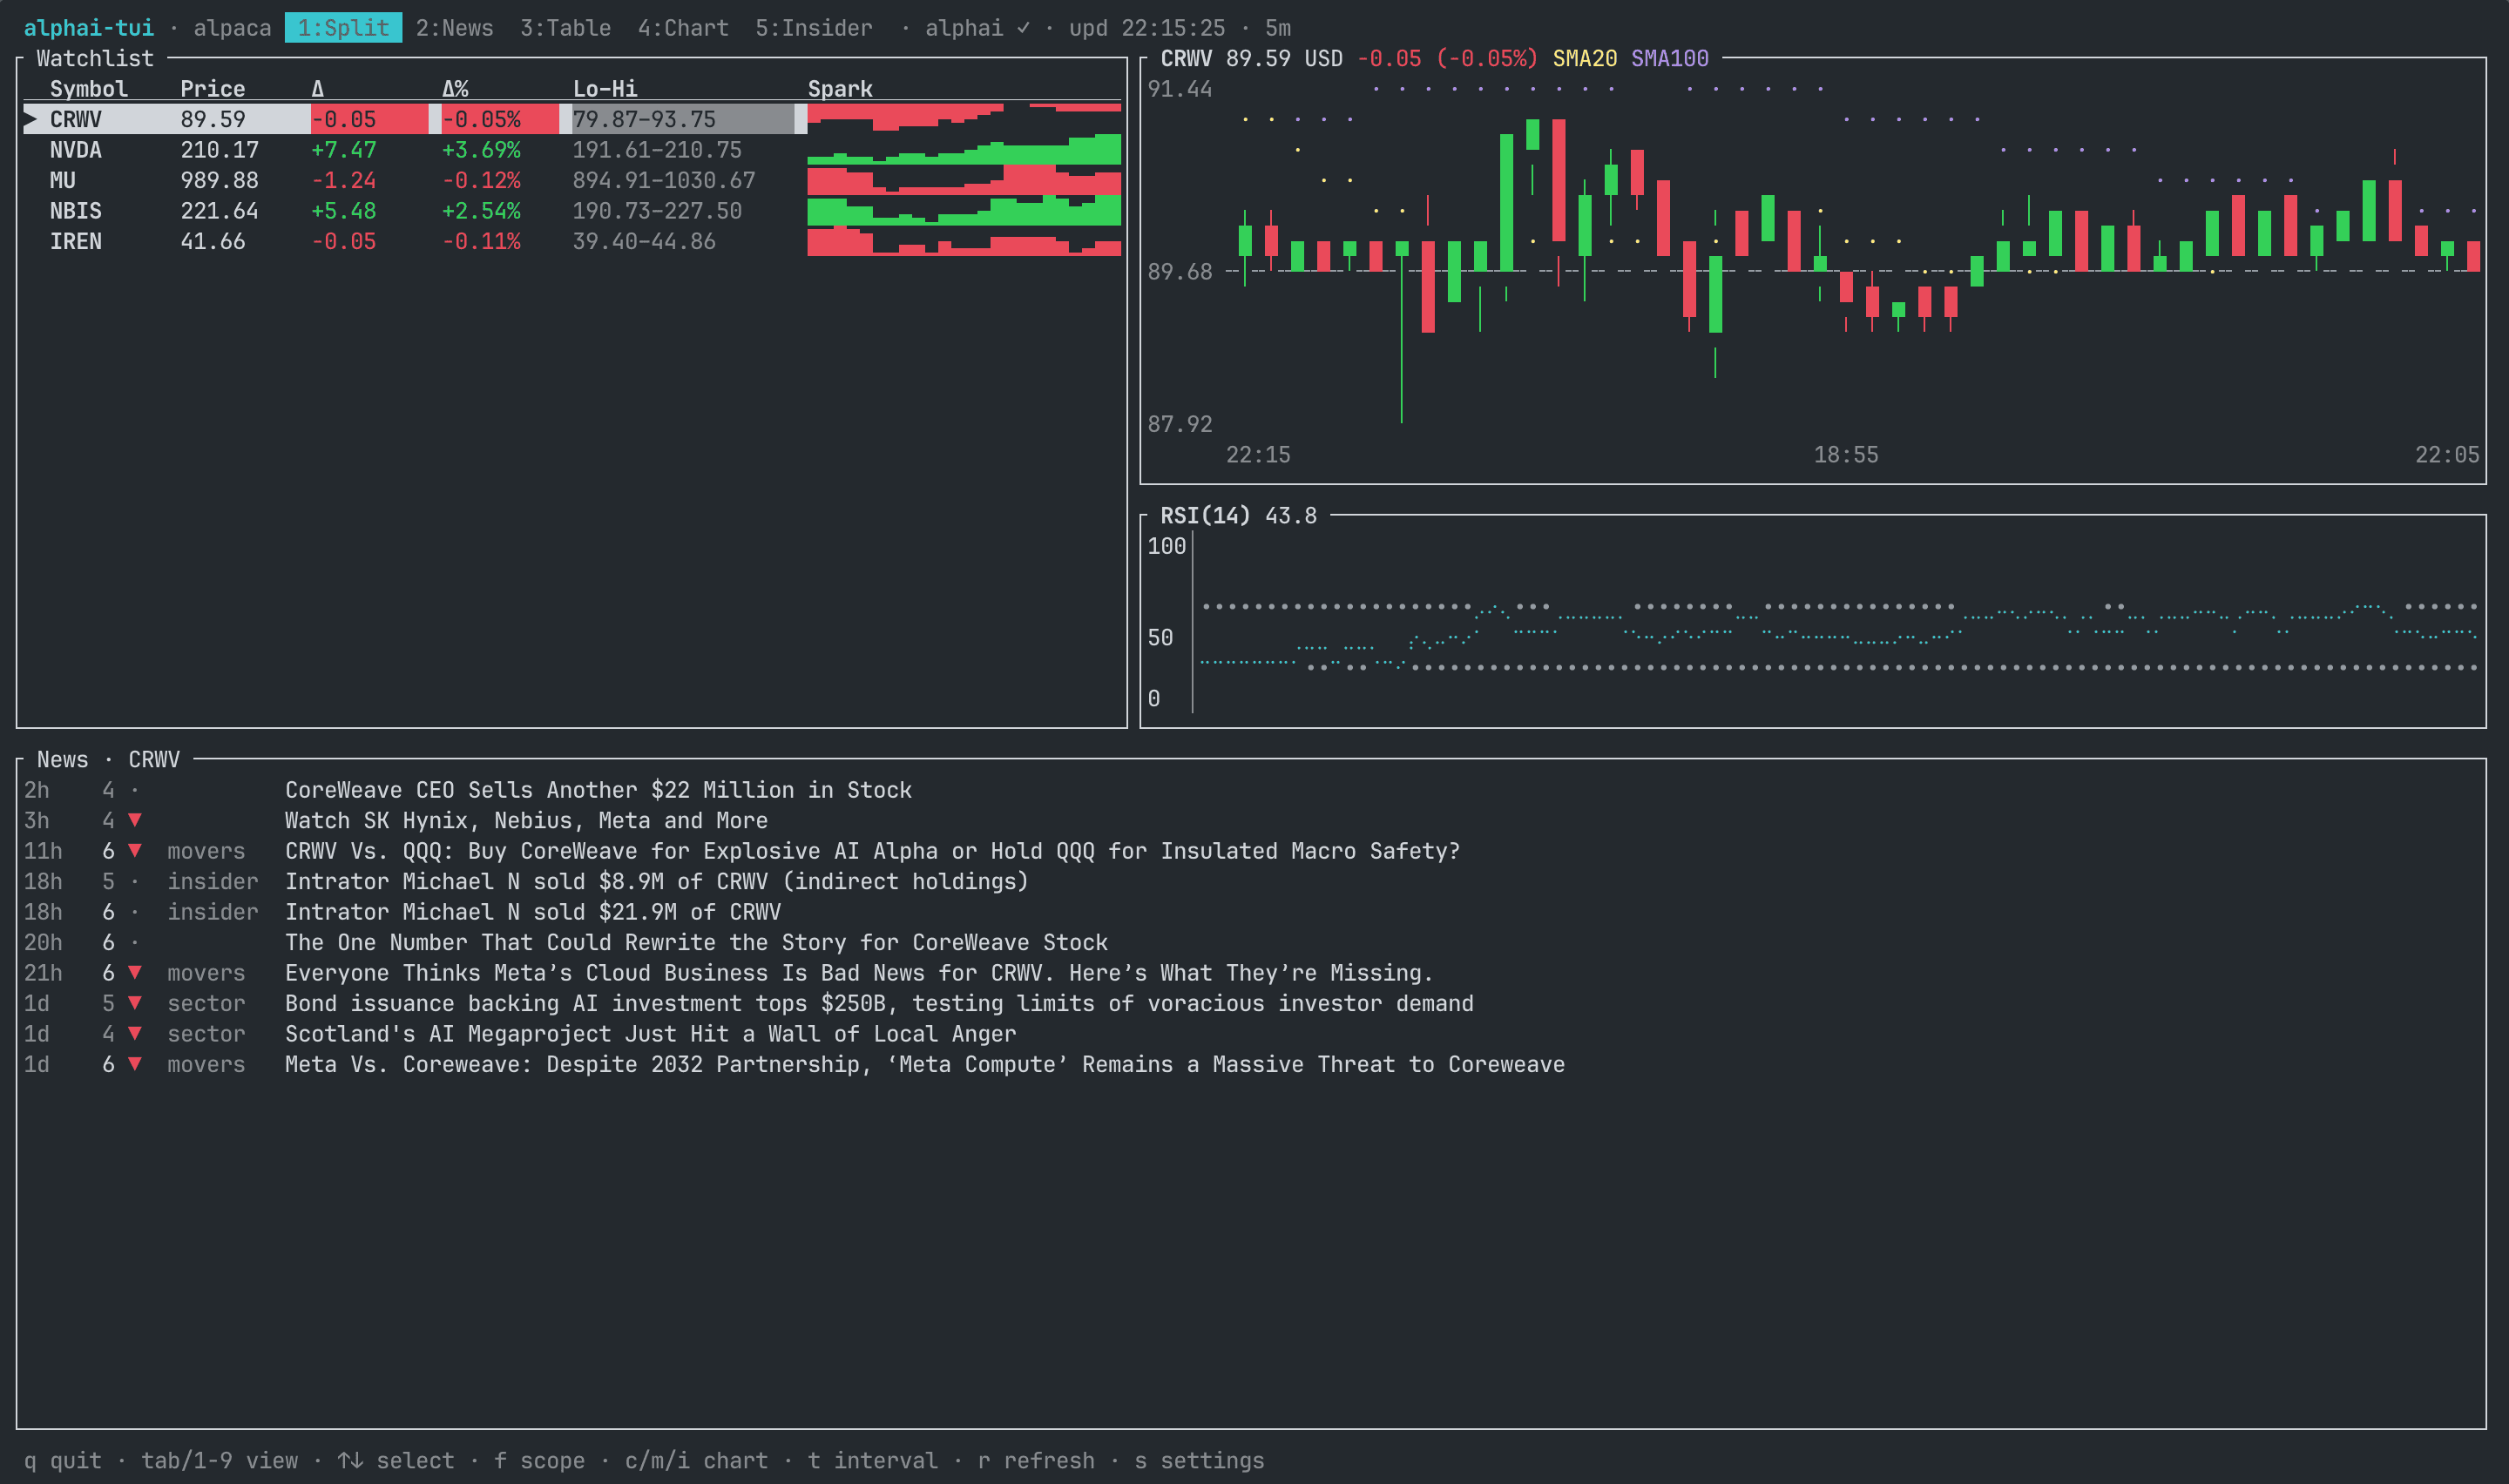Click the NVDA sparkline chart
Screen dimensions: 2509x1484
(964, 150)
